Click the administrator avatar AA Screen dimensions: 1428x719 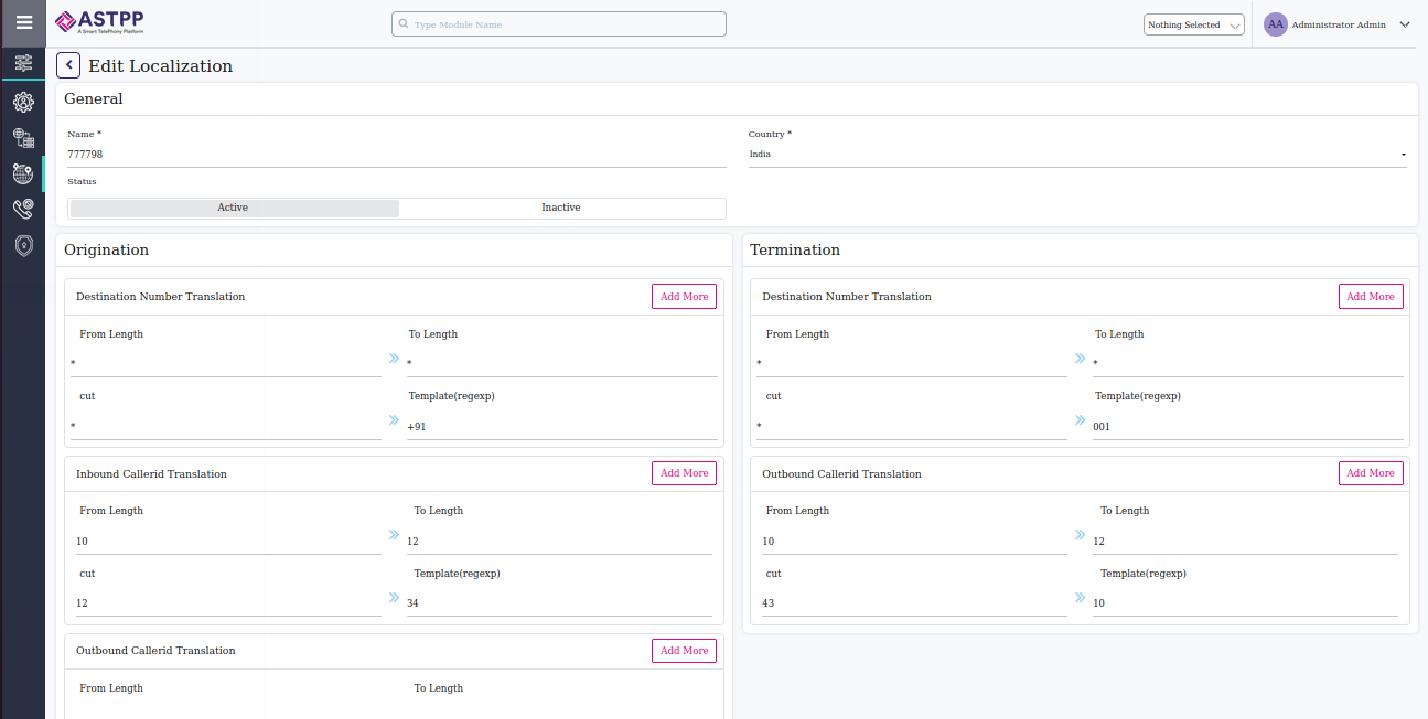point(1275,24)
